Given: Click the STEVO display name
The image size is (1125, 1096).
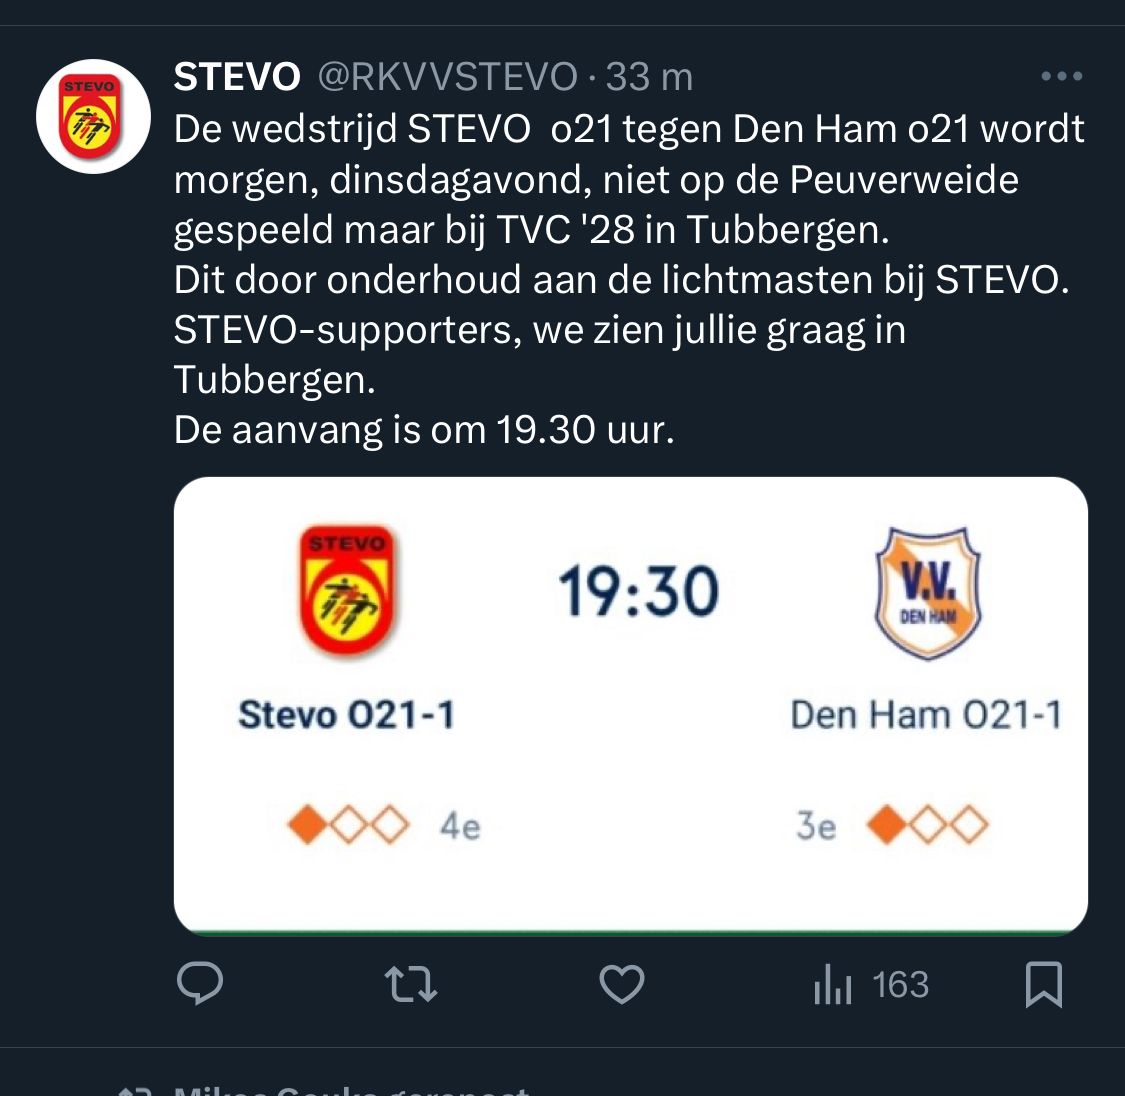Looking at the screenshot, I should (237, 77).
